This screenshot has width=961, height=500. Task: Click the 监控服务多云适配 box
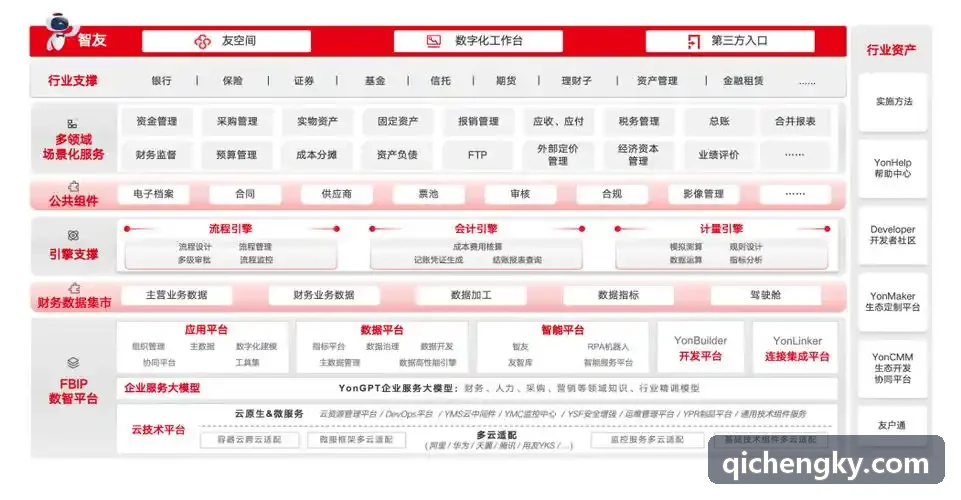[647, 439]
